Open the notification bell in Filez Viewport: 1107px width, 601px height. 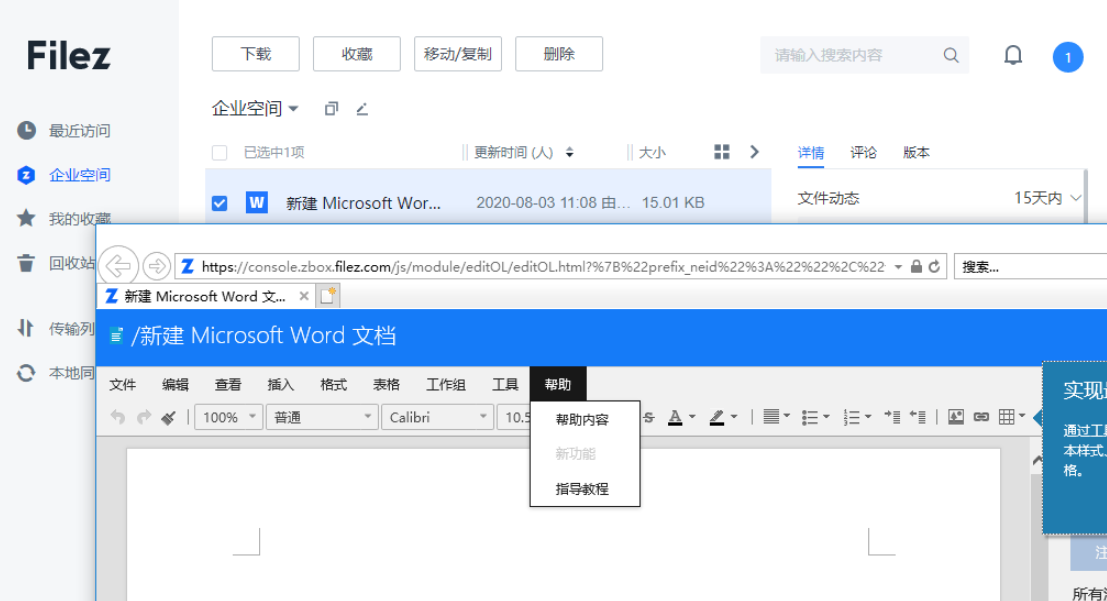coord(1013,55)
